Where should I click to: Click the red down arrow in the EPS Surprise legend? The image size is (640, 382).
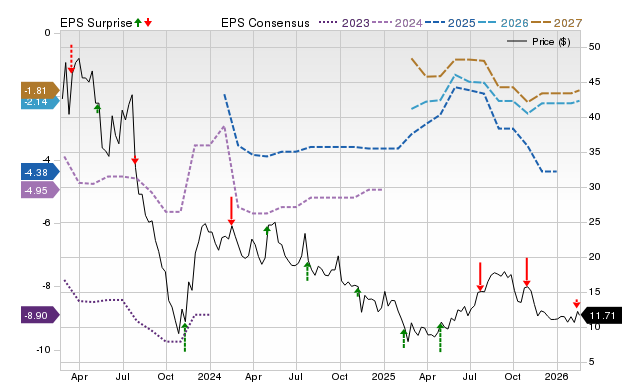(148, 22)
